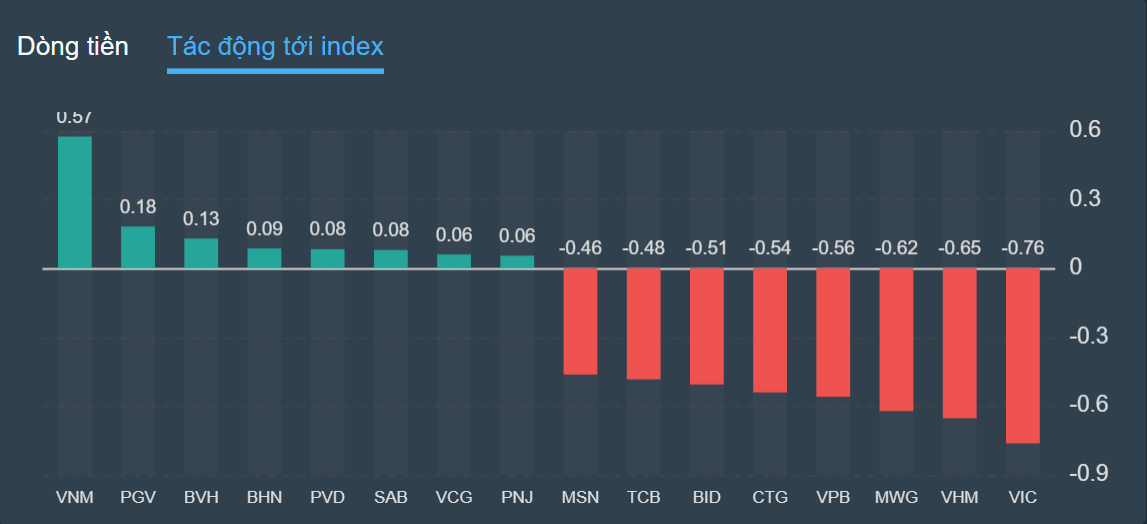Click the PNJ green bar
Screen dimensions: 1147x524
(x=517, y=262)
